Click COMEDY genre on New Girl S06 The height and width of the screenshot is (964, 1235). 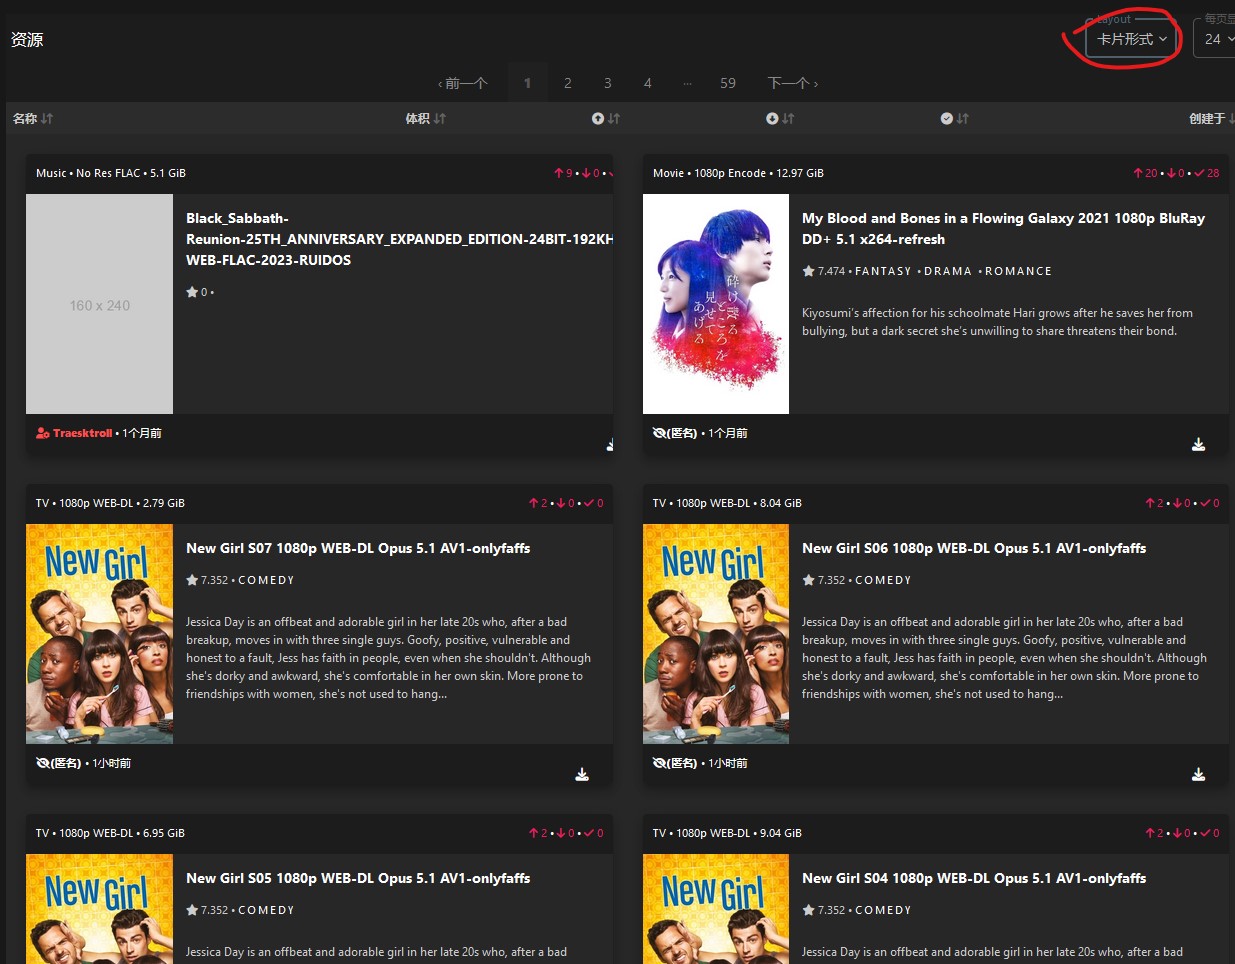coord(883,580)
